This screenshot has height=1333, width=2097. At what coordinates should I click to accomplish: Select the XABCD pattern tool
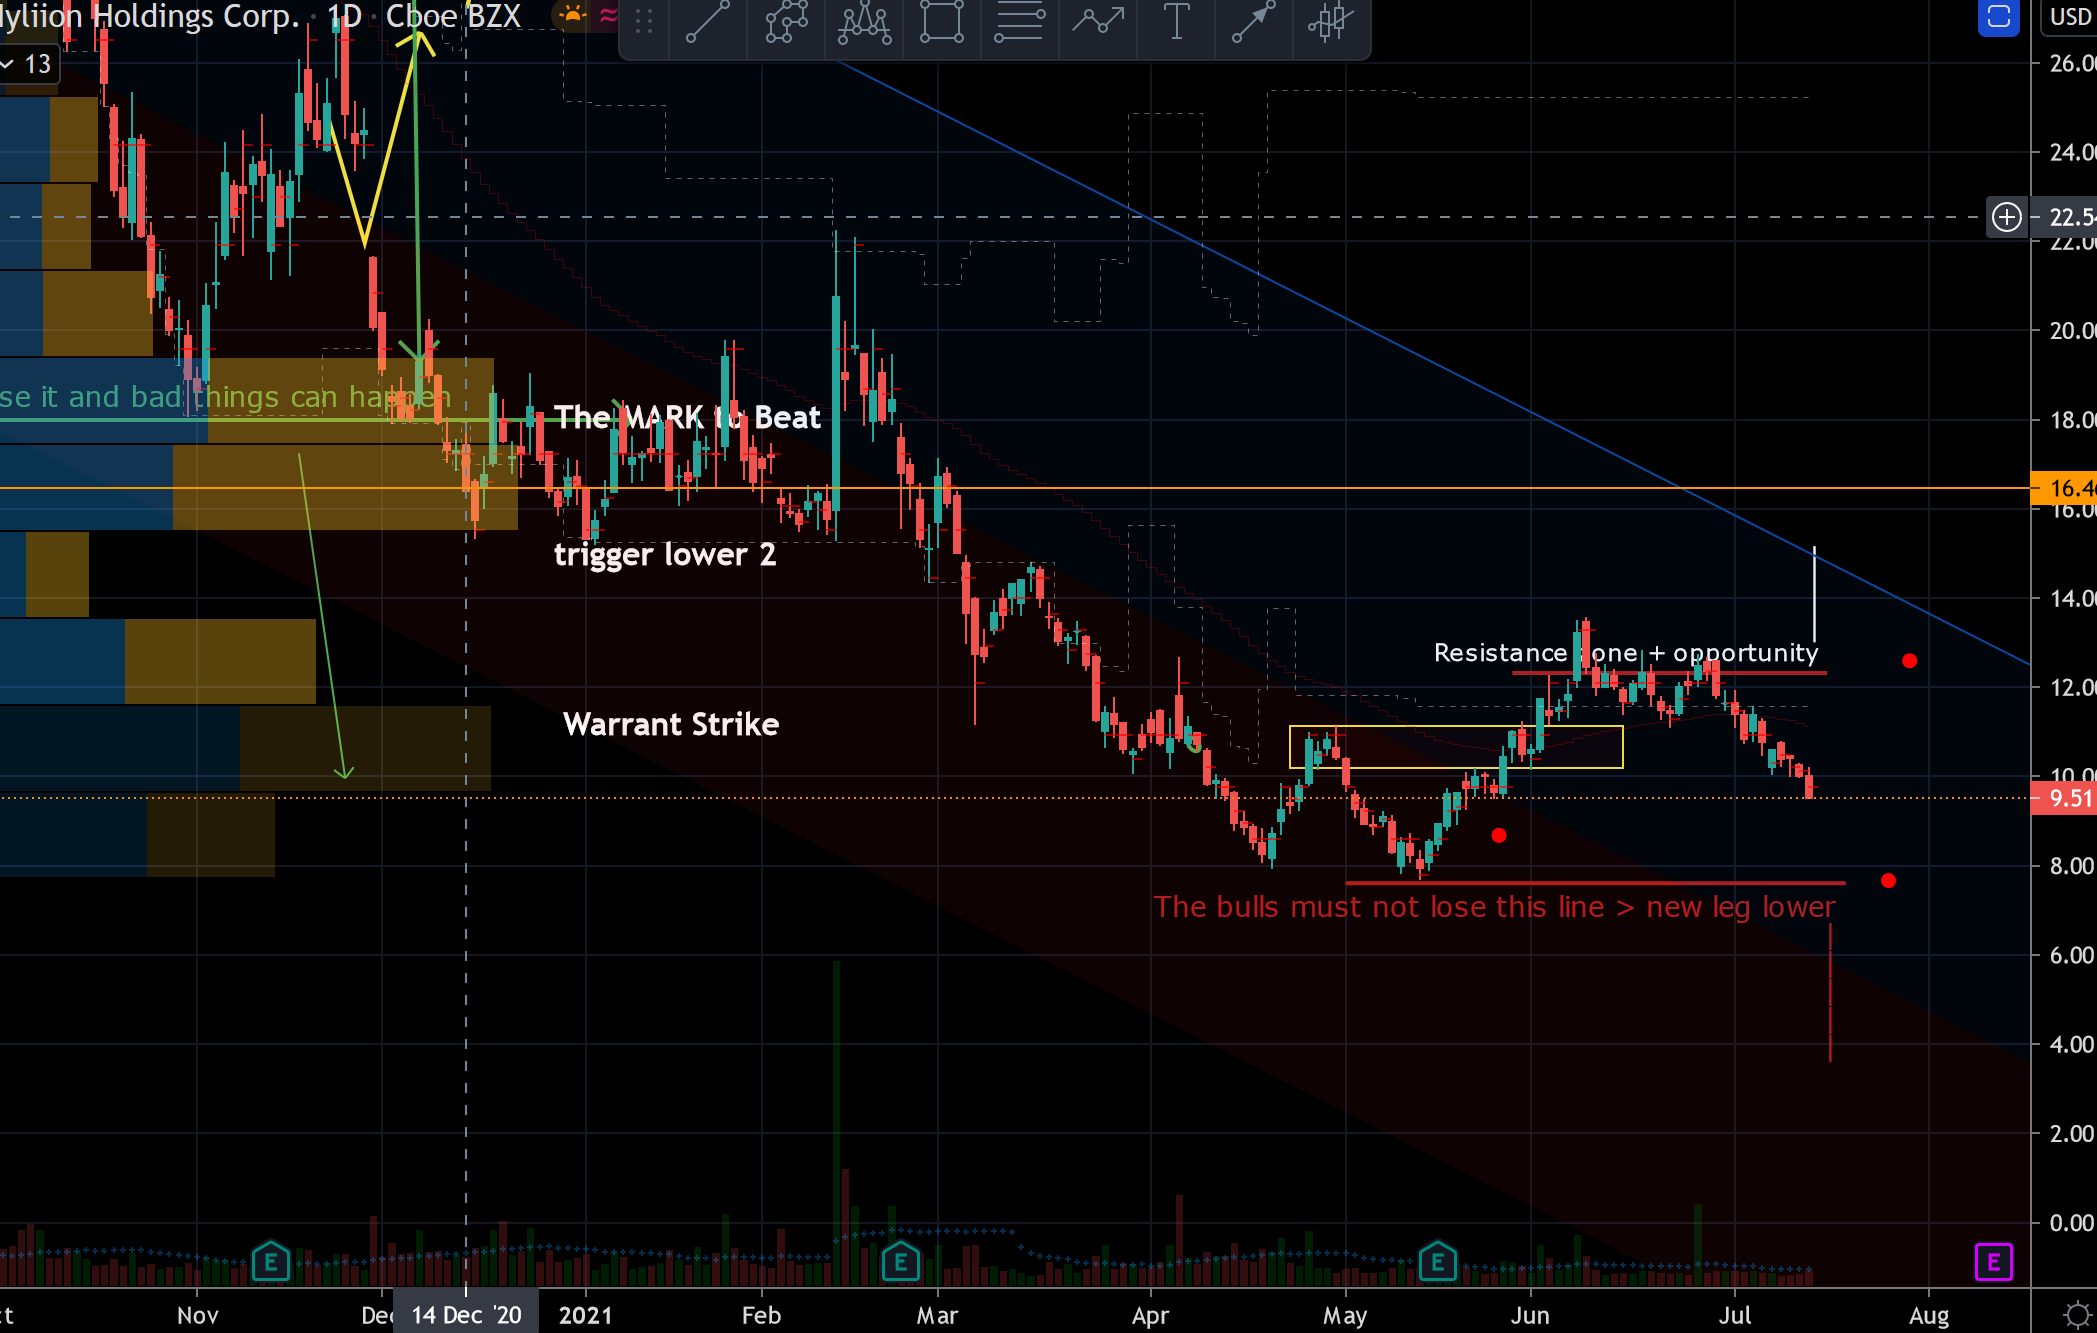(786, 22)
